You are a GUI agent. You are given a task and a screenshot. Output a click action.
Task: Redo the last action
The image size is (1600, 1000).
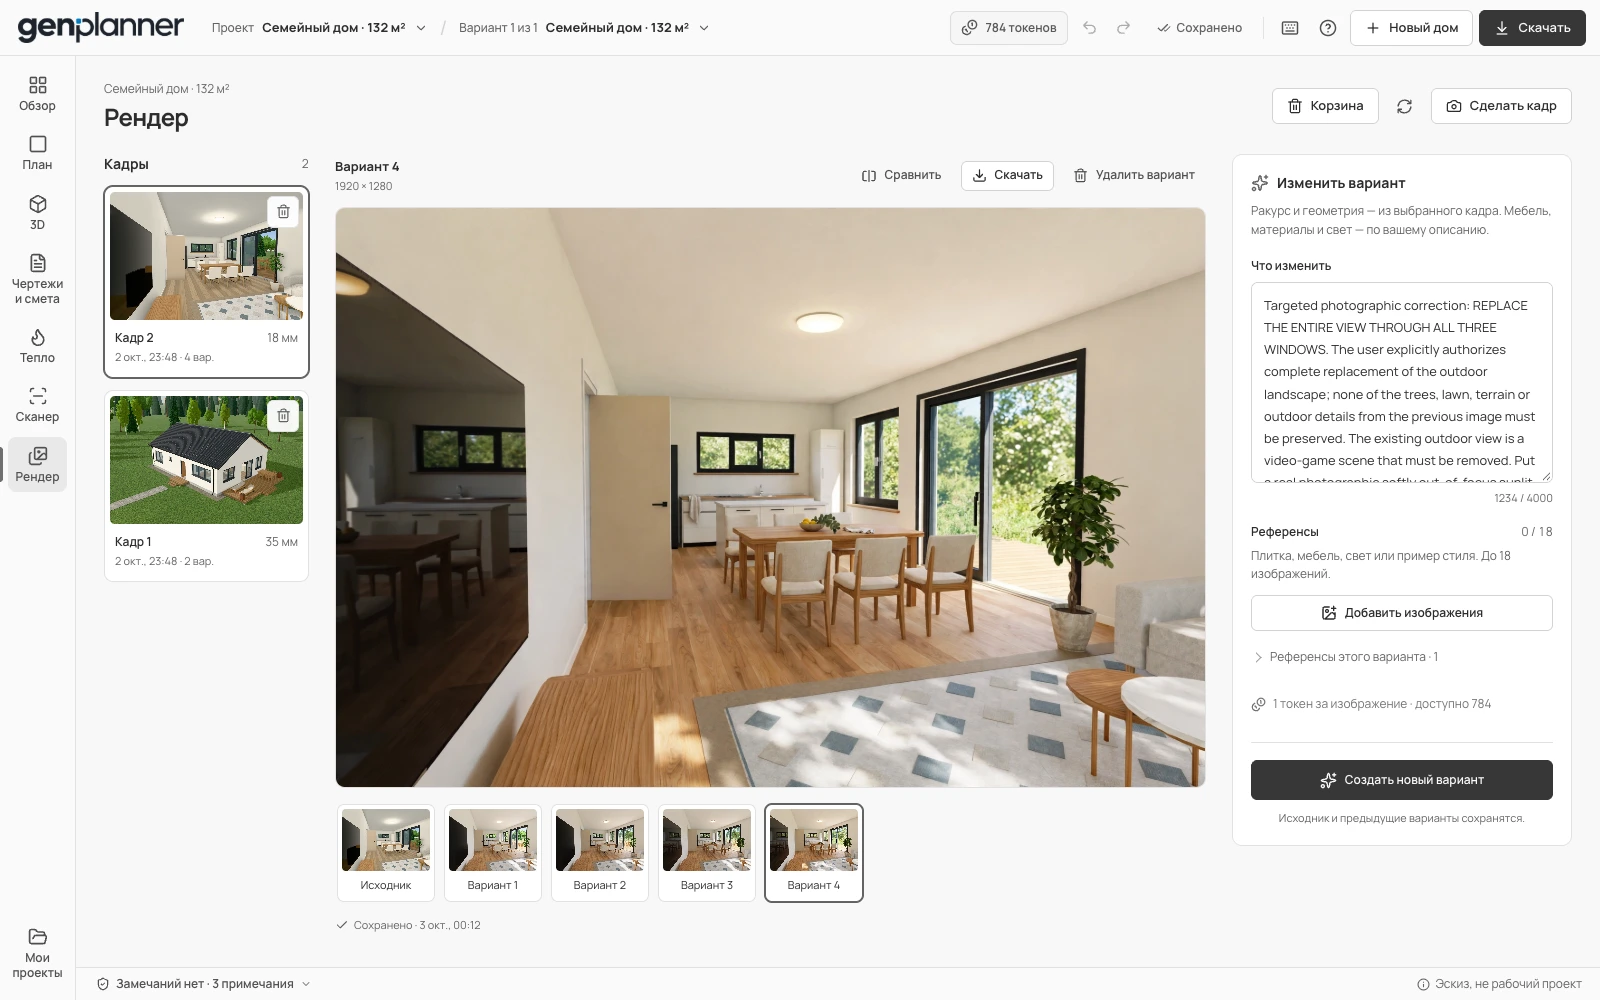(x=1124, y=28)
